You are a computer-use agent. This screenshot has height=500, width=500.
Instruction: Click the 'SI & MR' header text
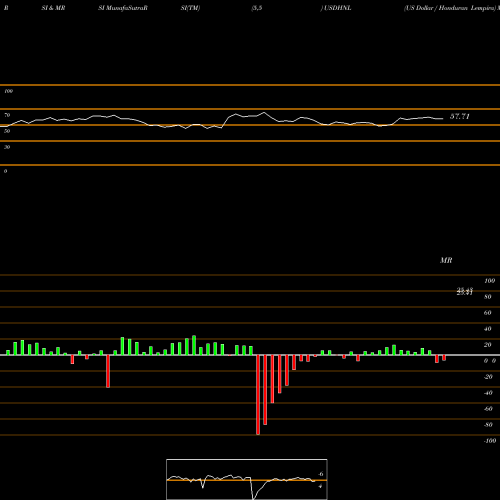click(x=53, y=8)
